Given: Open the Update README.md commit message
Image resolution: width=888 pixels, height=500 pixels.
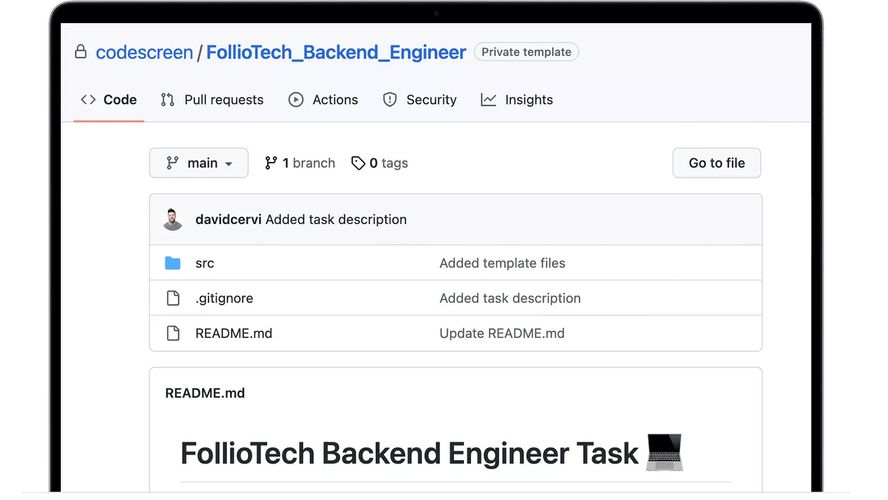Looking at the screenshot, I should click(502, 333).
